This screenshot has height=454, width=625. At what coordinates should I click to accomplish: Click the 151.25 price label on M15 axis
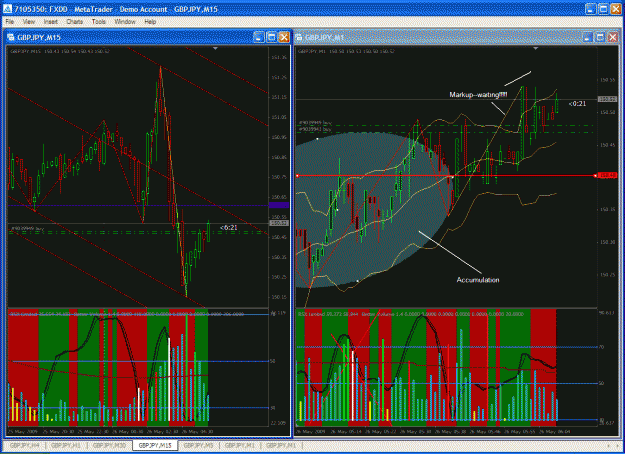pos(279,77)
